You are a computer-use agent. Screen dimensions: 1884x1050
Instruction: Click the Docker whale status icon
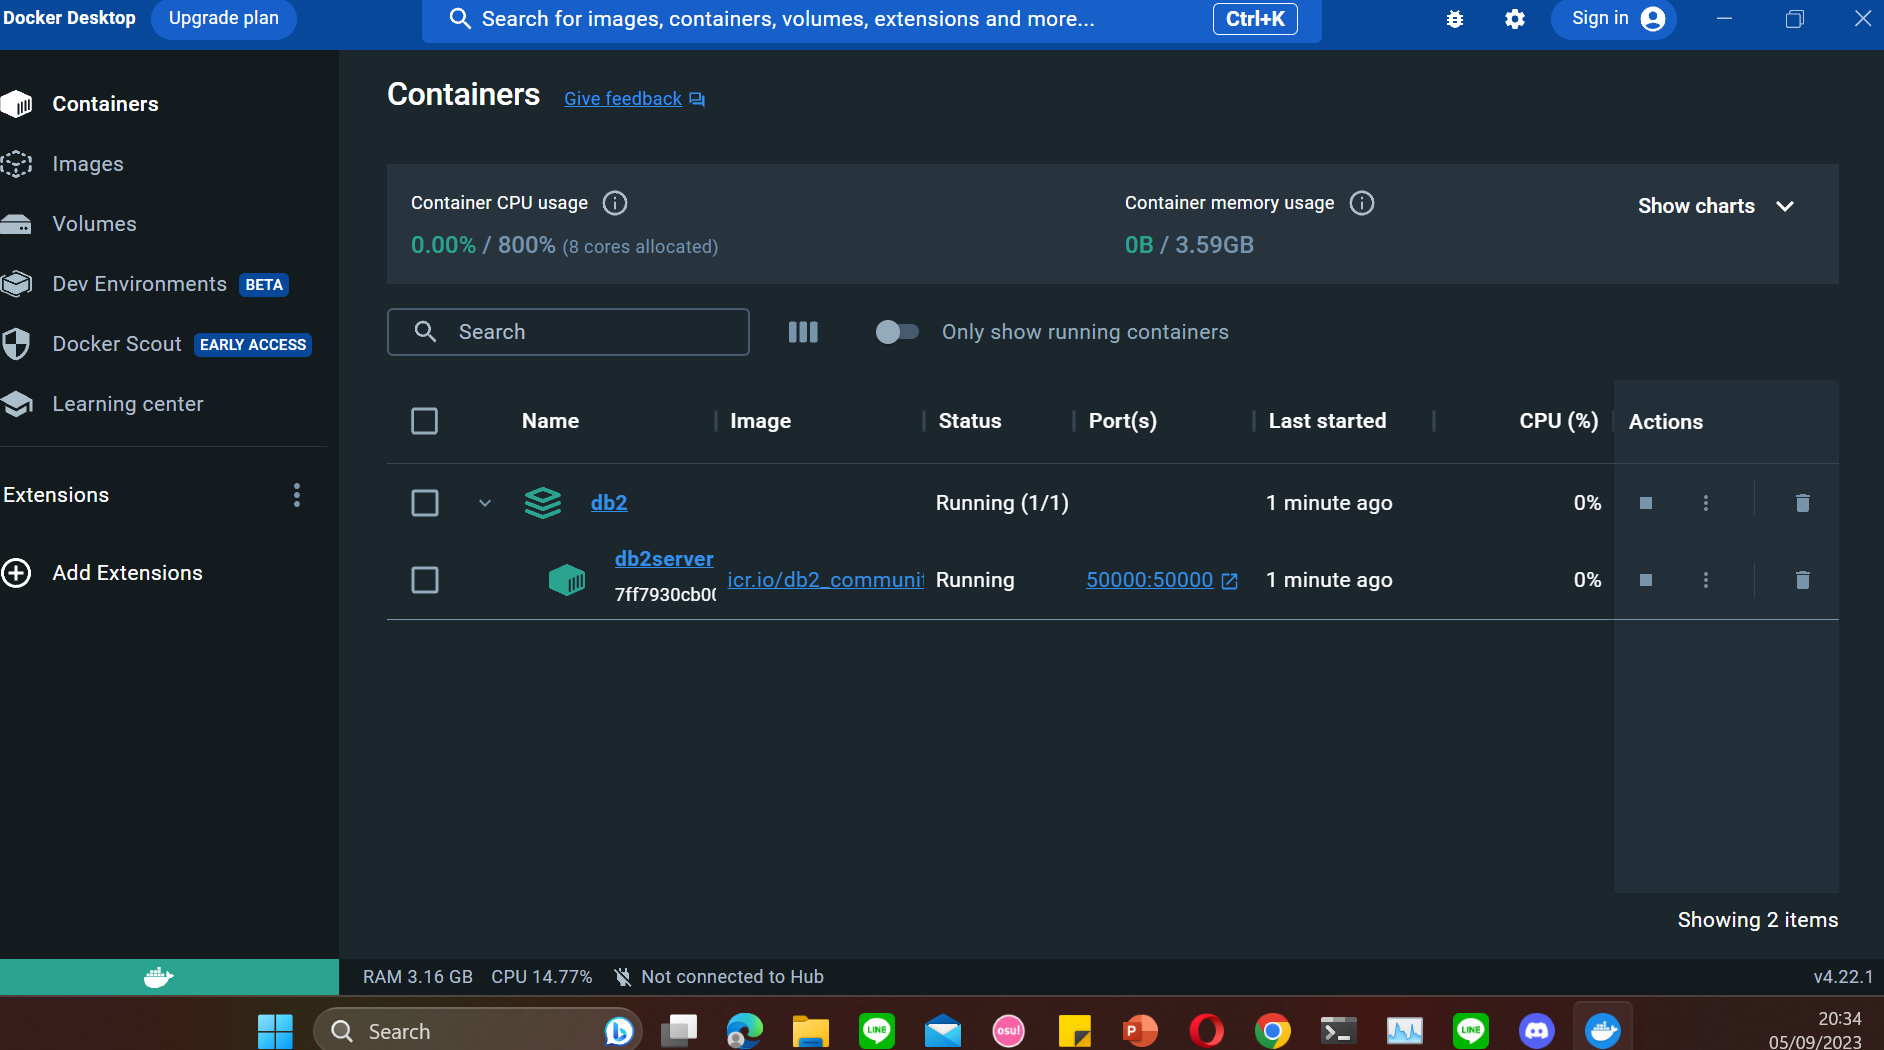[x=159, y=977]
